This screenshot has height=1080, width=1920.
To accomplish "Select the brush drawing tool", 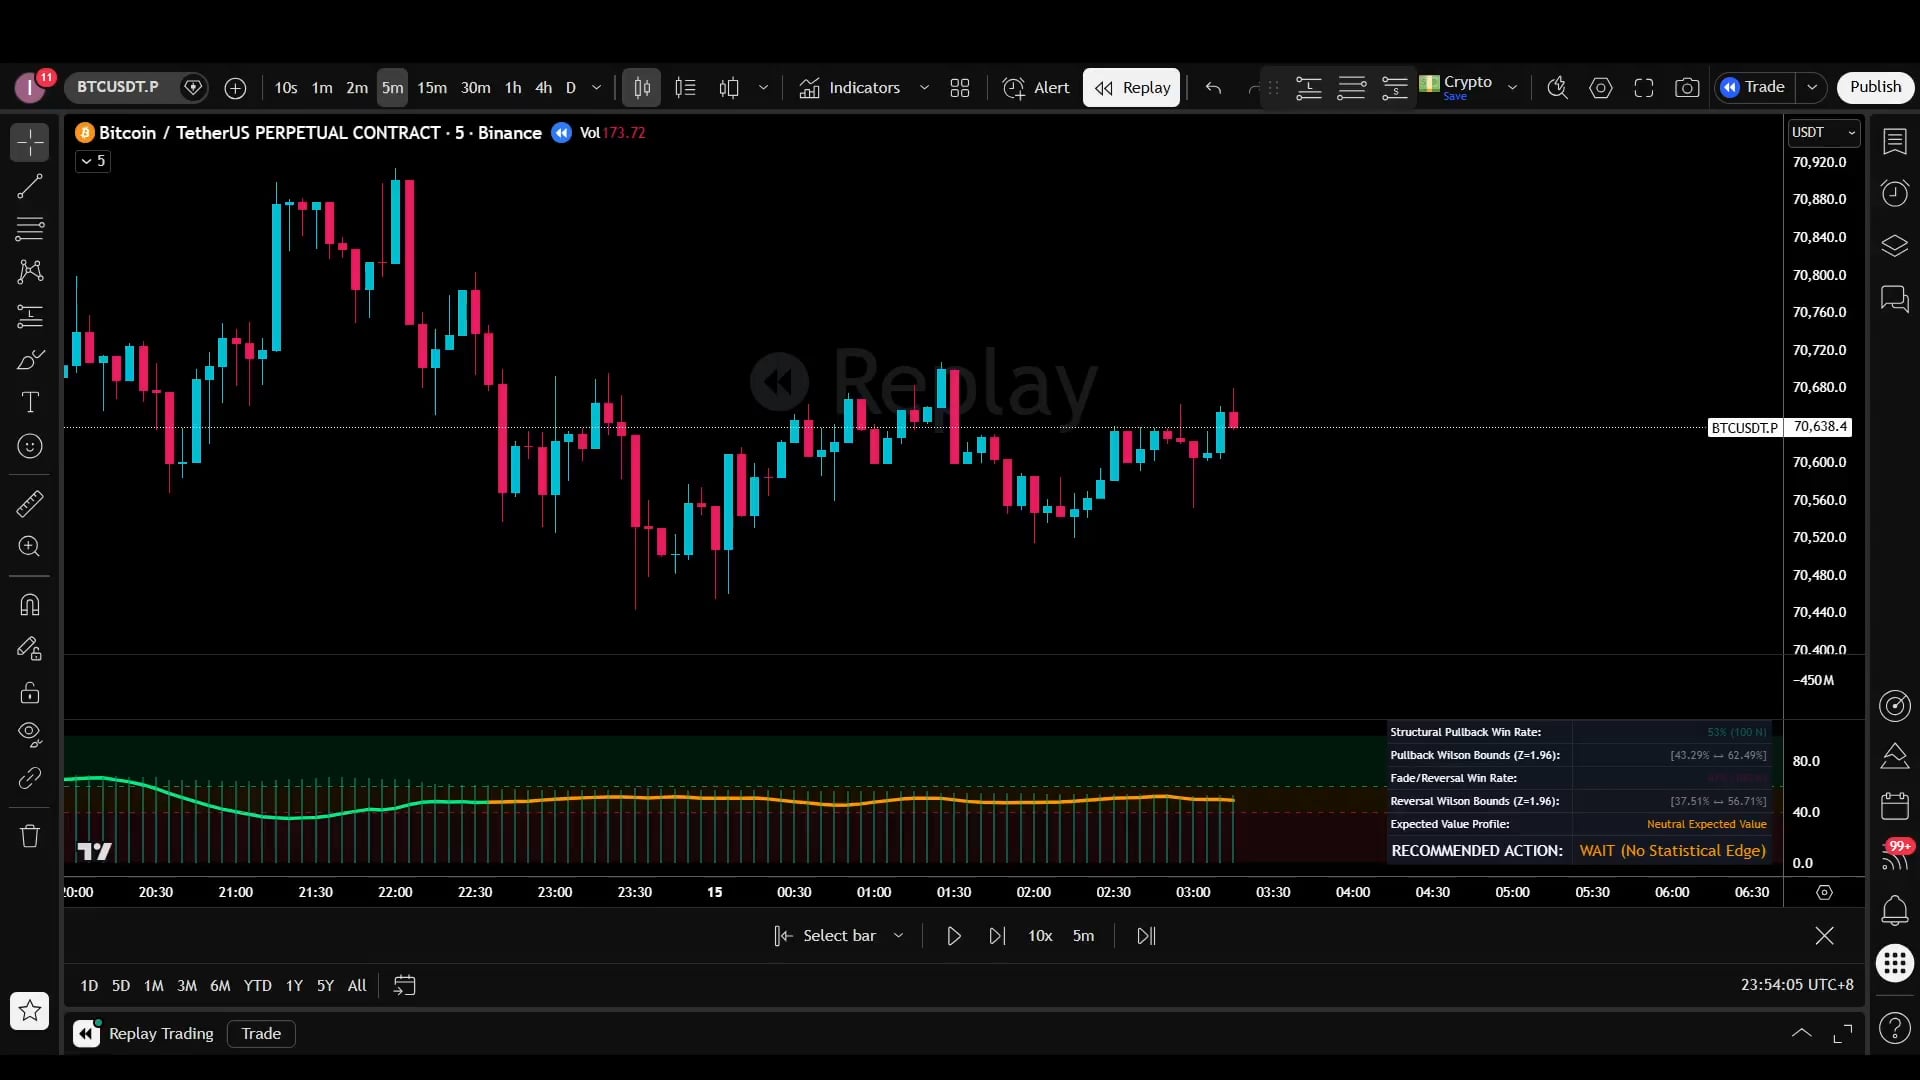I will click(30, 359).
